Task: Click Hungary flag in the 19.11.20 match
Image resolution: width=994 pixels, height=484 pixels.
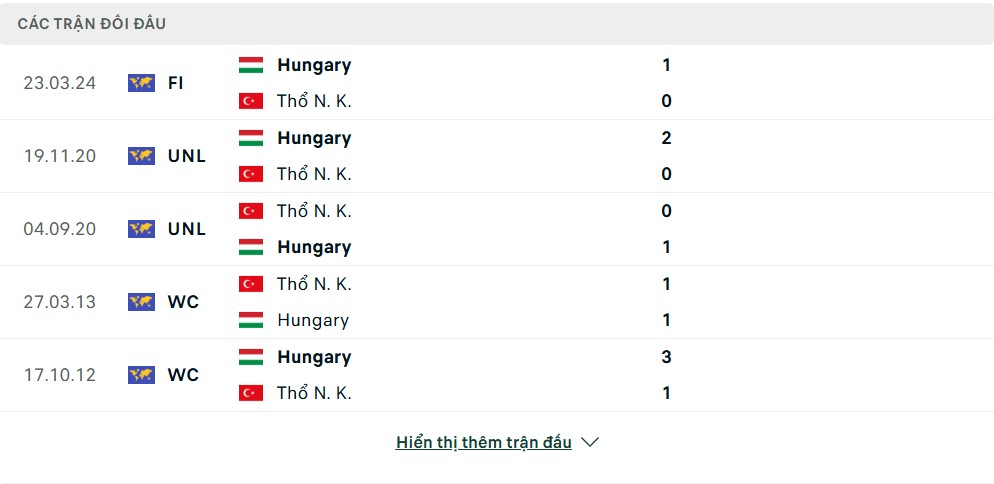Action: pyautogui.click(x=251, y=138)
